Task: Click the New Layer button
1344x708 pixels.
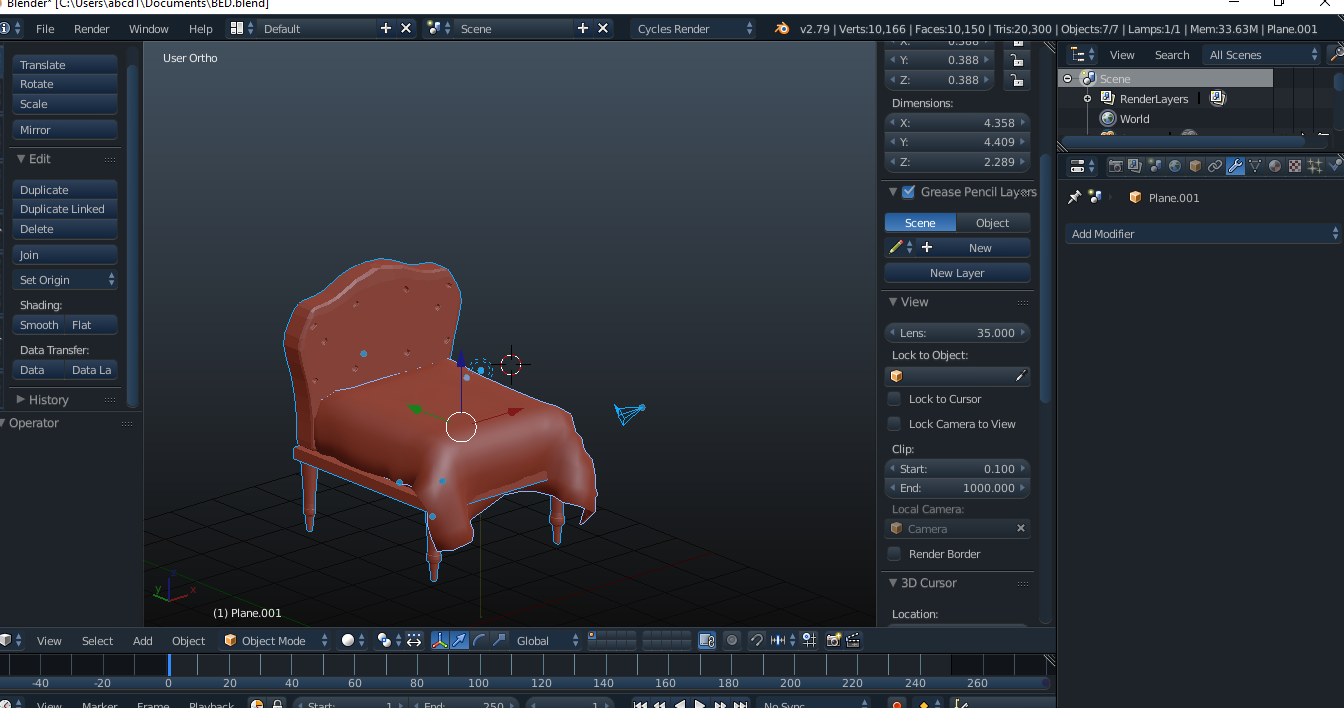Action: click(x=957, y=272)
